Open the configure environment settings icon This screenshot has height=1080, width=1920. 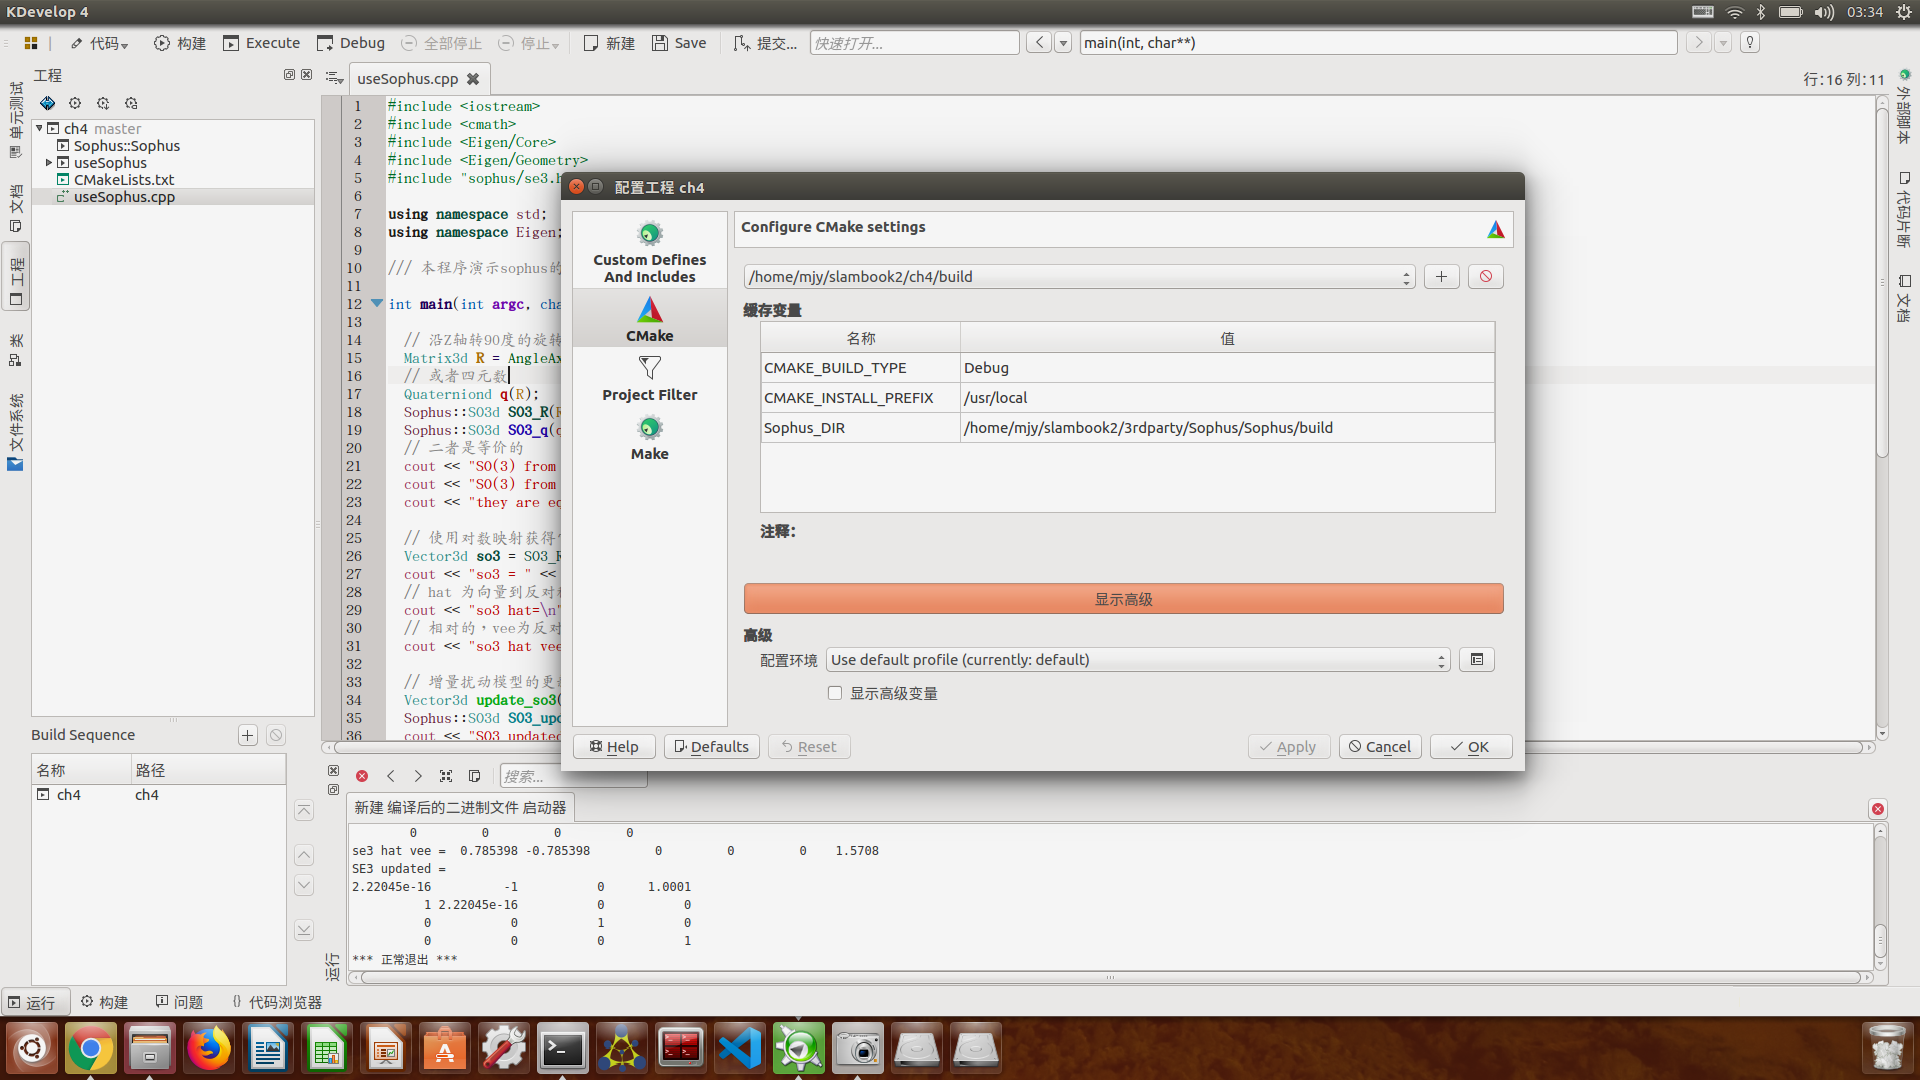[x=1476, y=660]
